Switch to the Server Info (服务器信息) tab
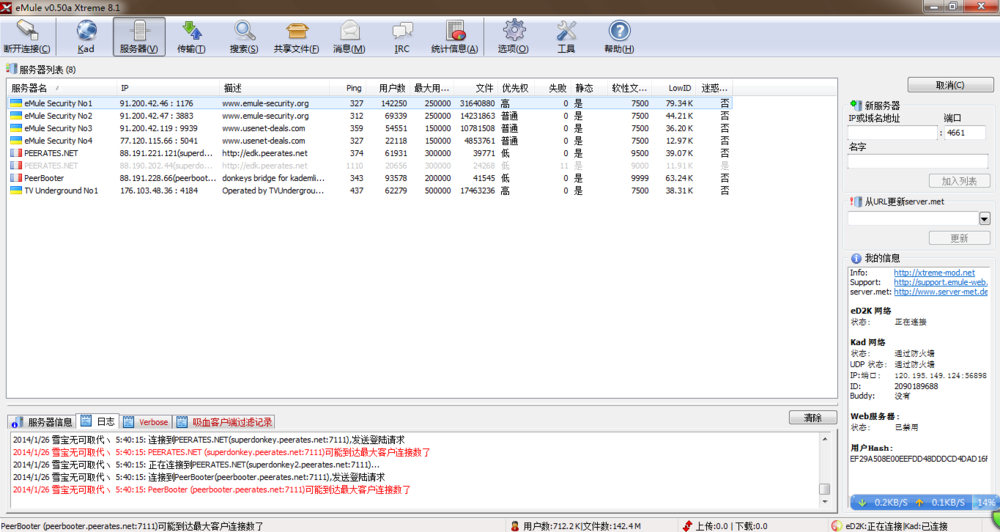 pos(42,422)
